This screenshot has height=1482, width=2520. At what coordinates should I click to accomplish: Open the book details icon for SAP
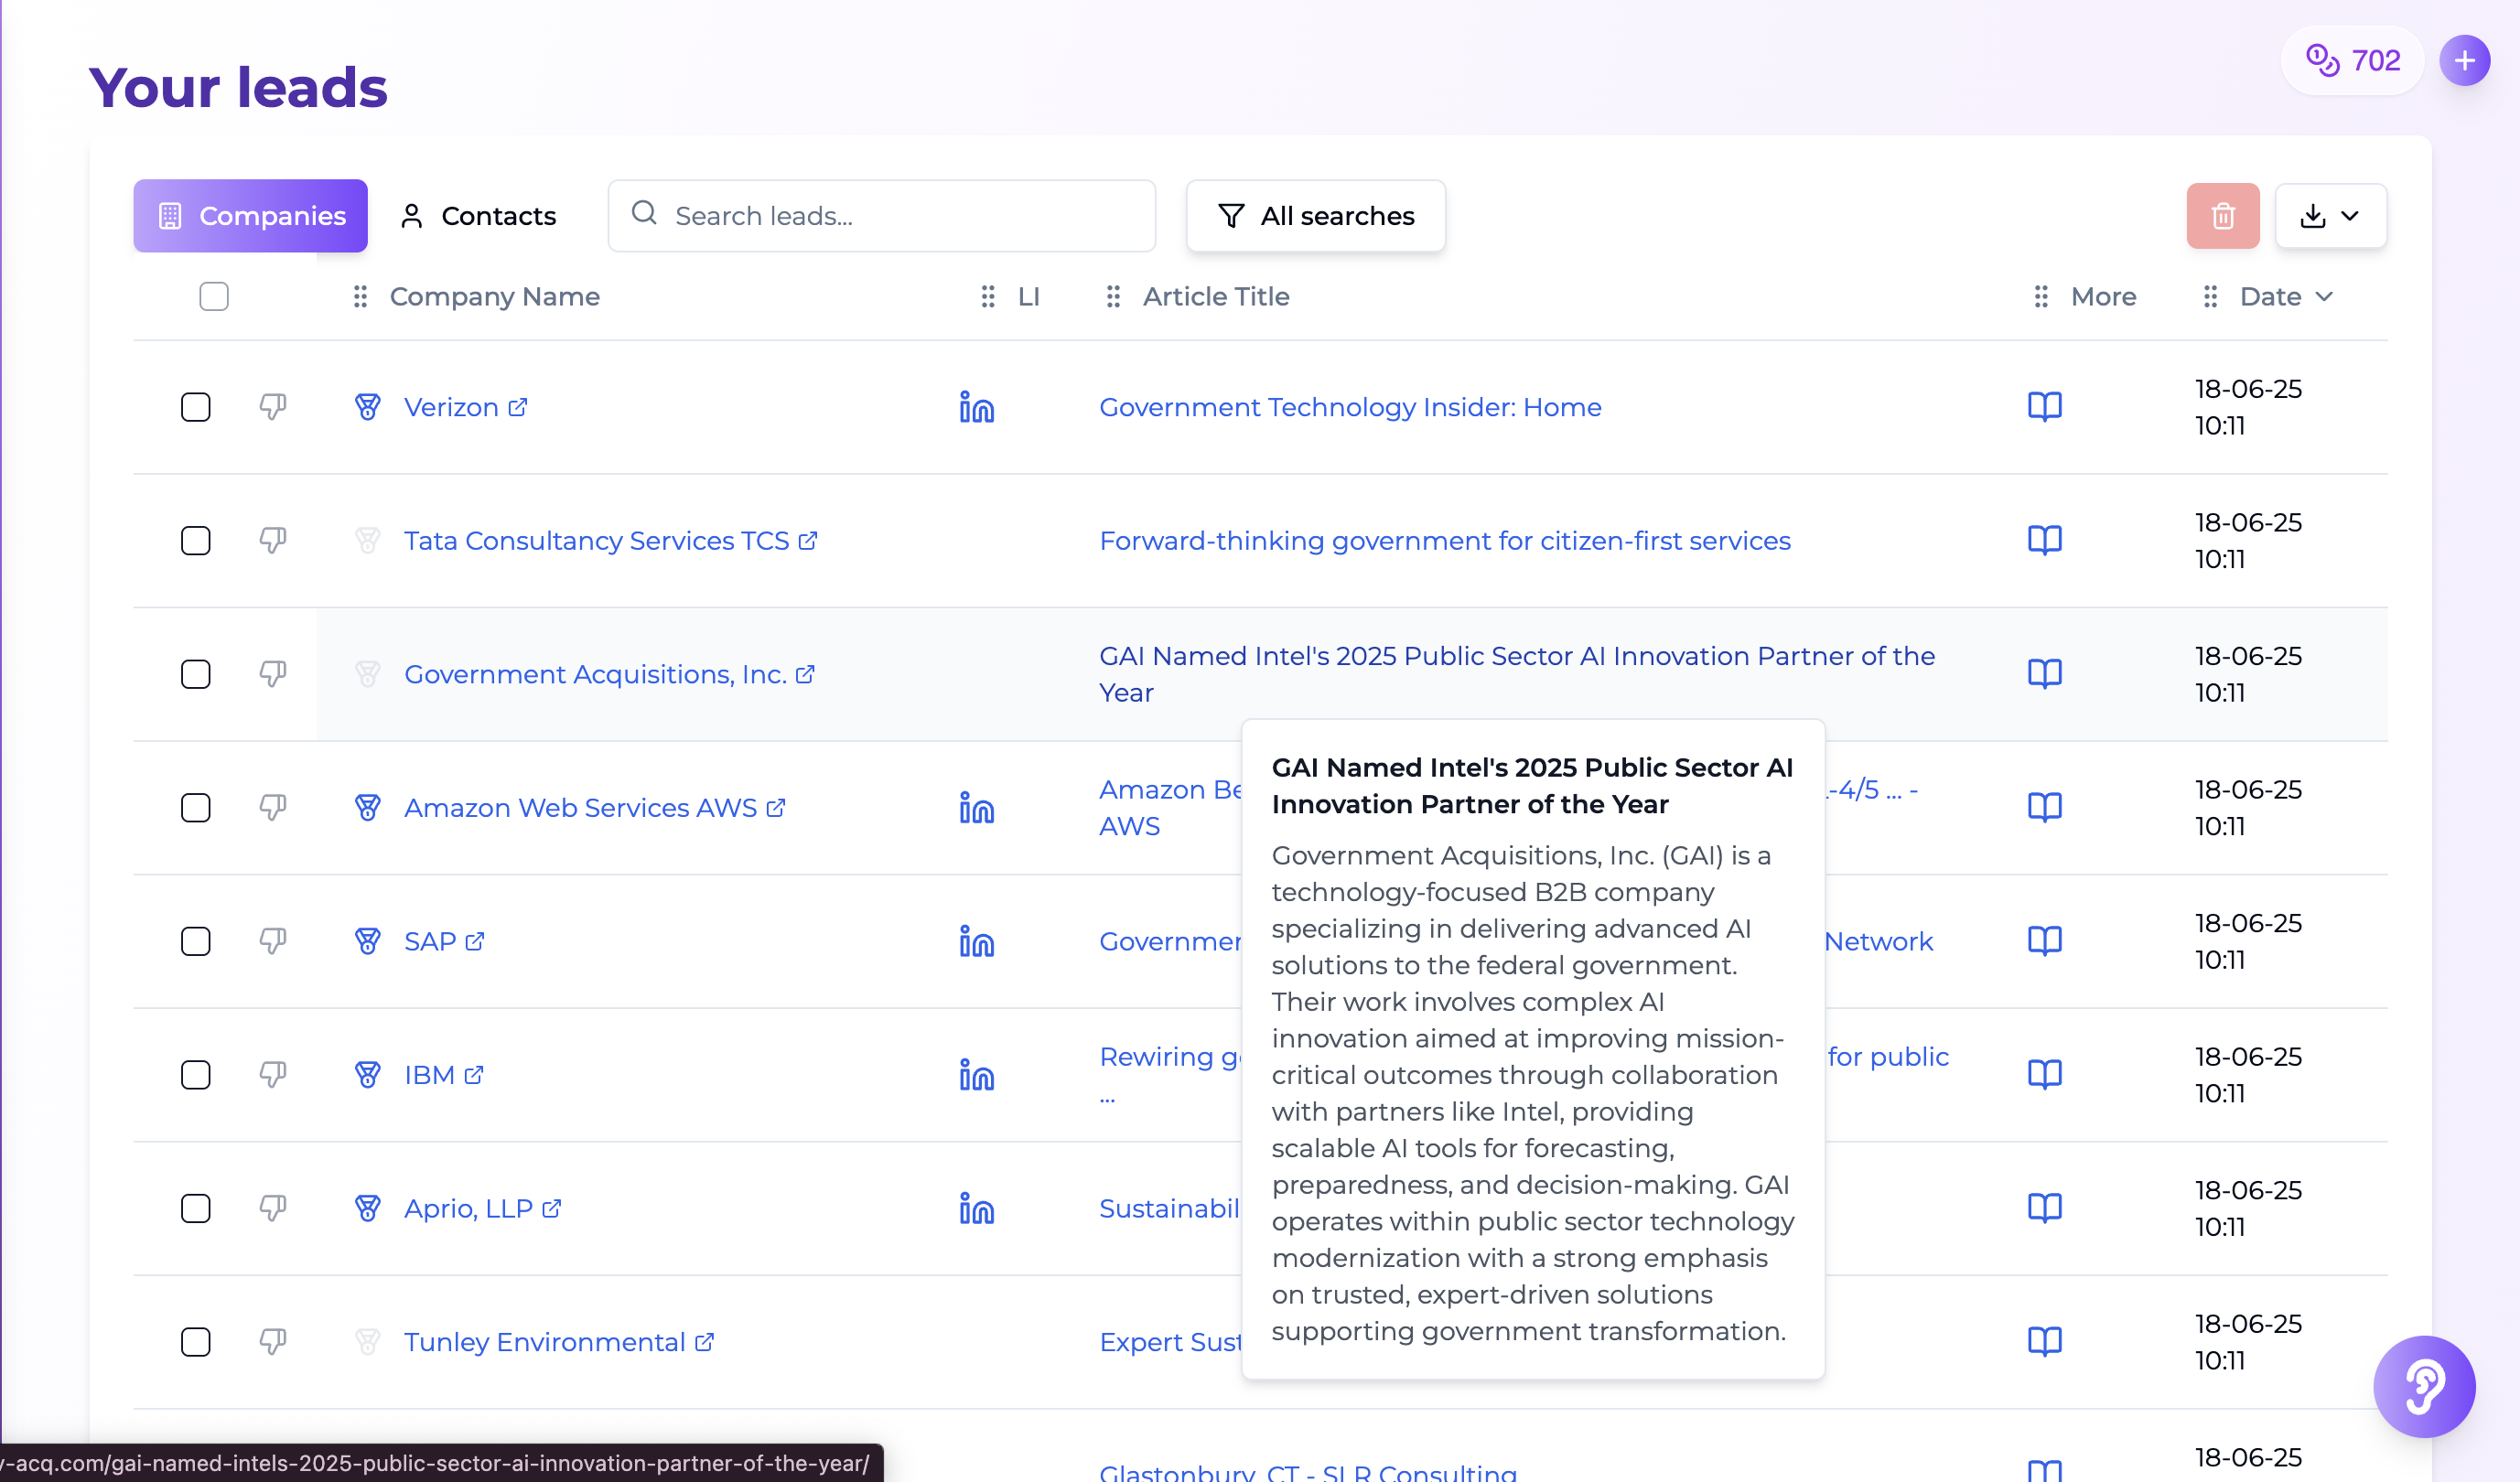point(2045,941)
